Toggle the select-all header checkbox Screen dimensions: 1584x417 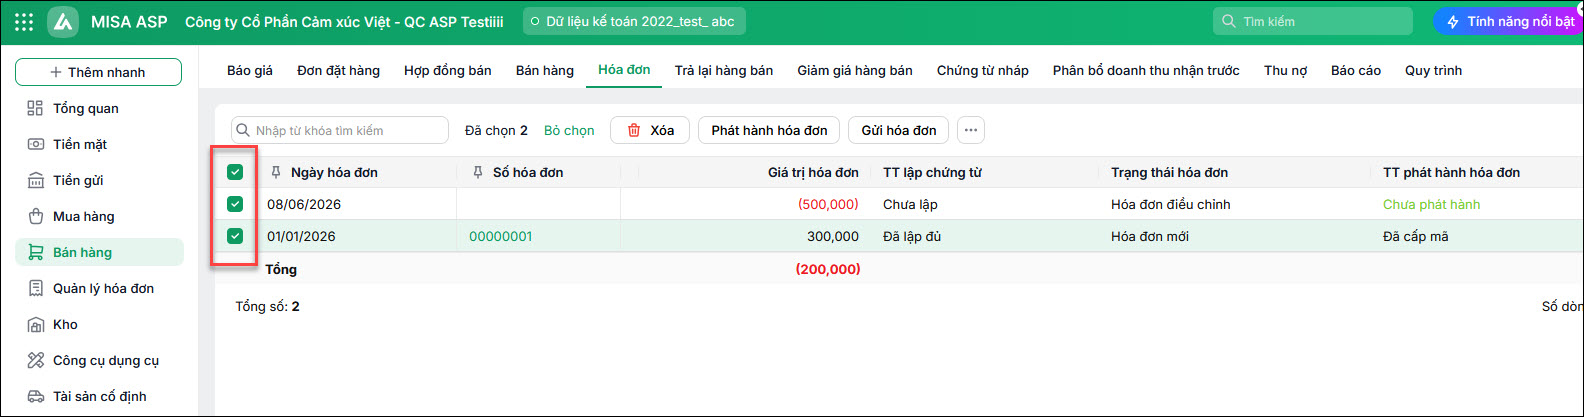pyautogui.click(x=235, y=172)
